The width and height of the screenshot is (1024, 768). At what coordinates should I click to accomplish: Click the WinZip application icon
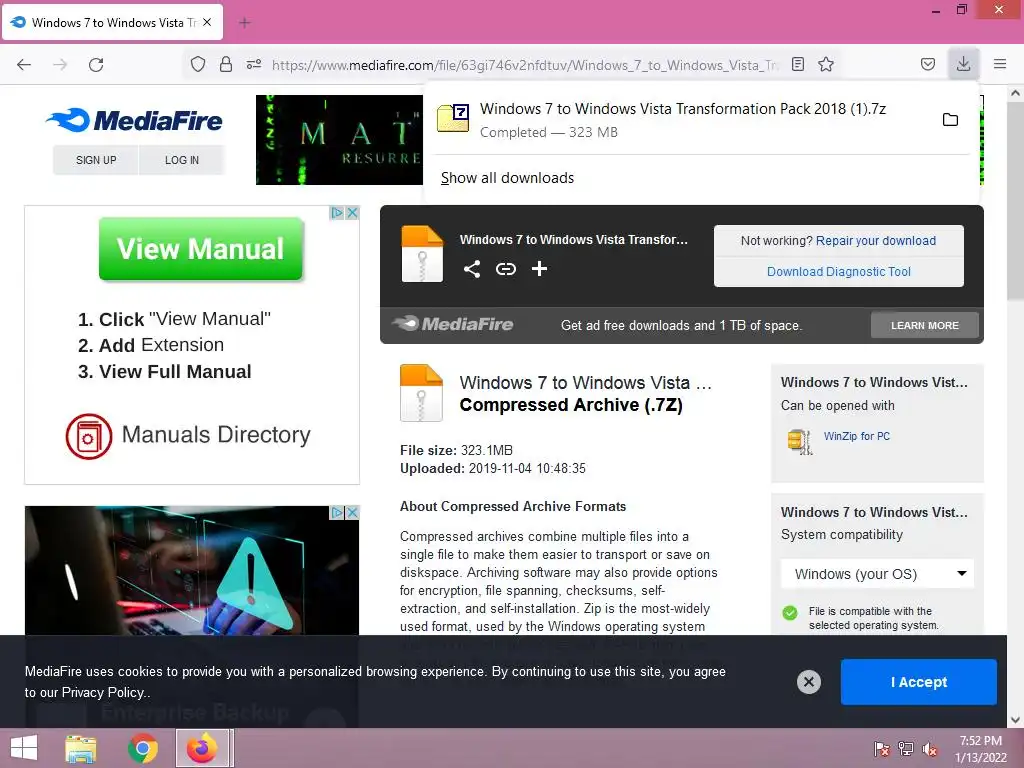coord(800,441)
